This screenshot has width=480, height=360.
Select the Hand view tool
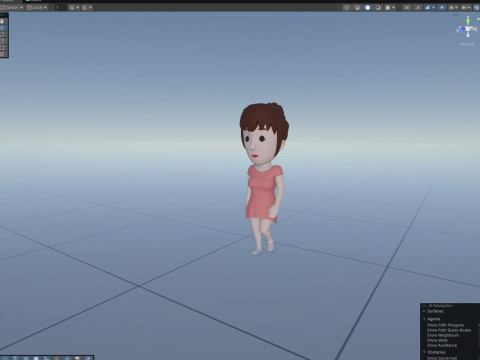pyautogui.click(x=3, y=21)
